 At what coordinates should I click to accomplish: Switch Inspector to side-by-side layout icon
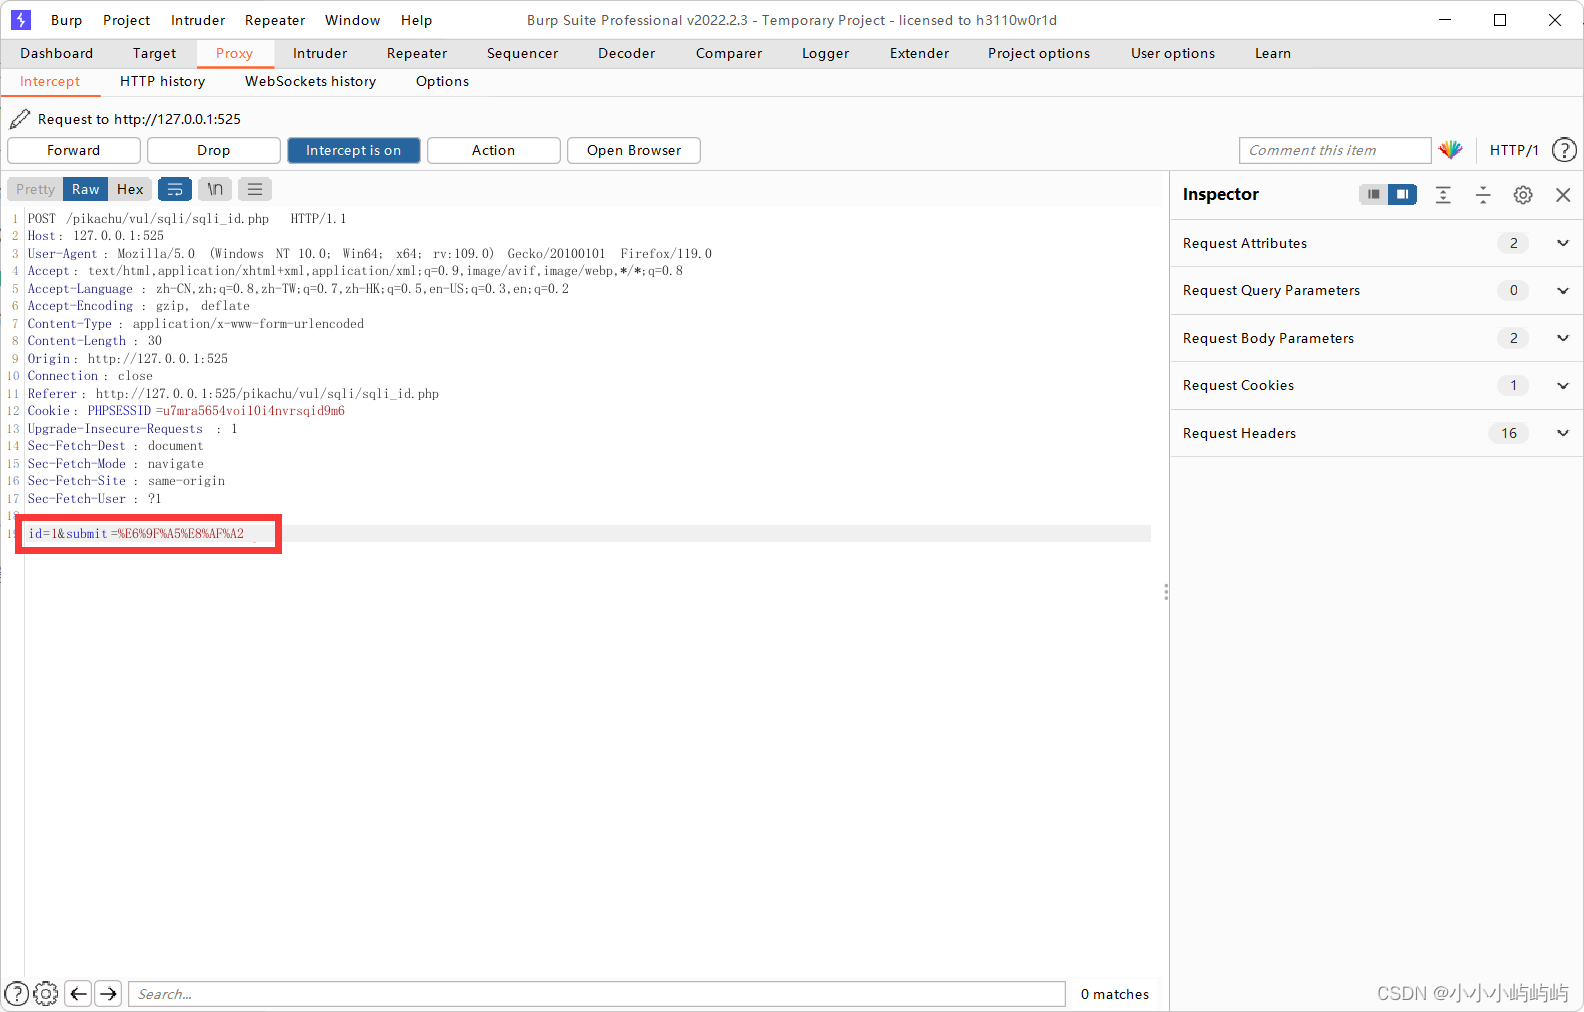[x=1374, y=194]
